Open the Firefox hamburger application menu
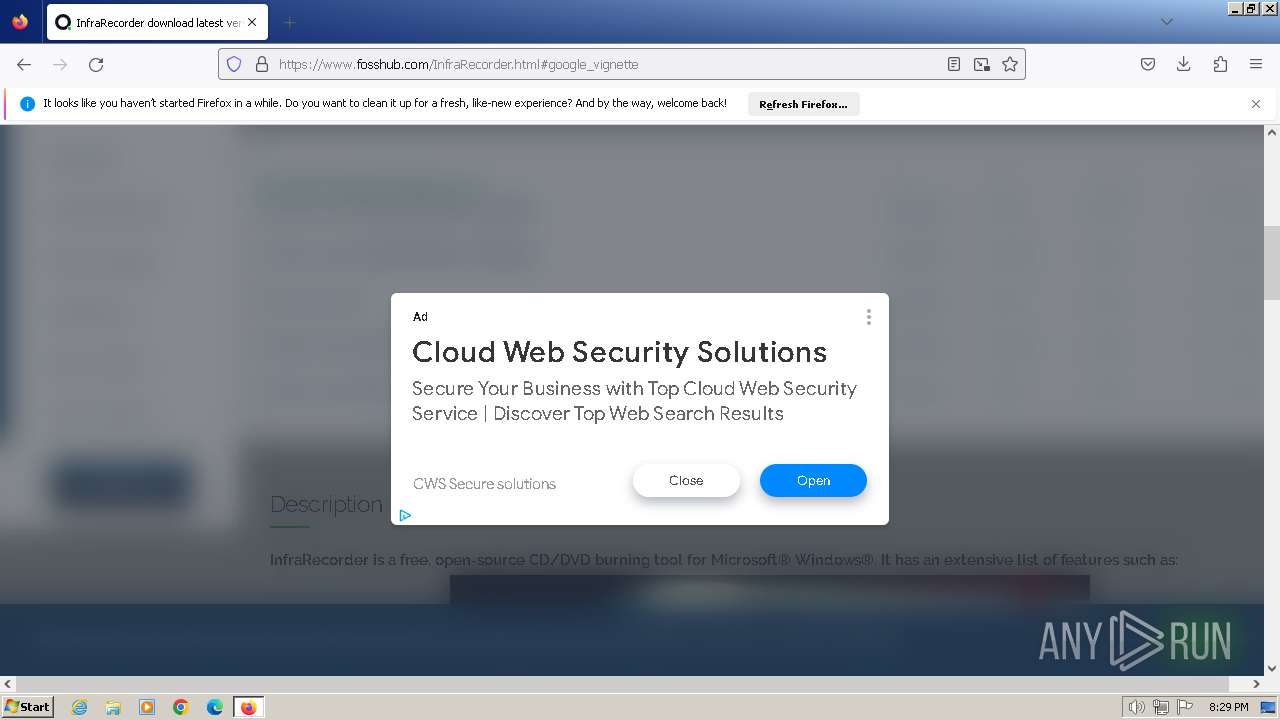The width and height of the screenshot is (1280, 720). pyautogui.click(x=1256, y=64)
